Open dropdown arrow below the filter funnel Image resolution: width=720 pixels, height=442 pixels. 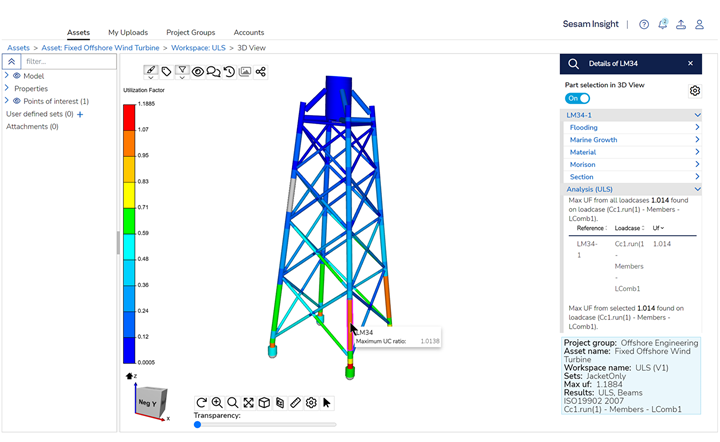182,78
